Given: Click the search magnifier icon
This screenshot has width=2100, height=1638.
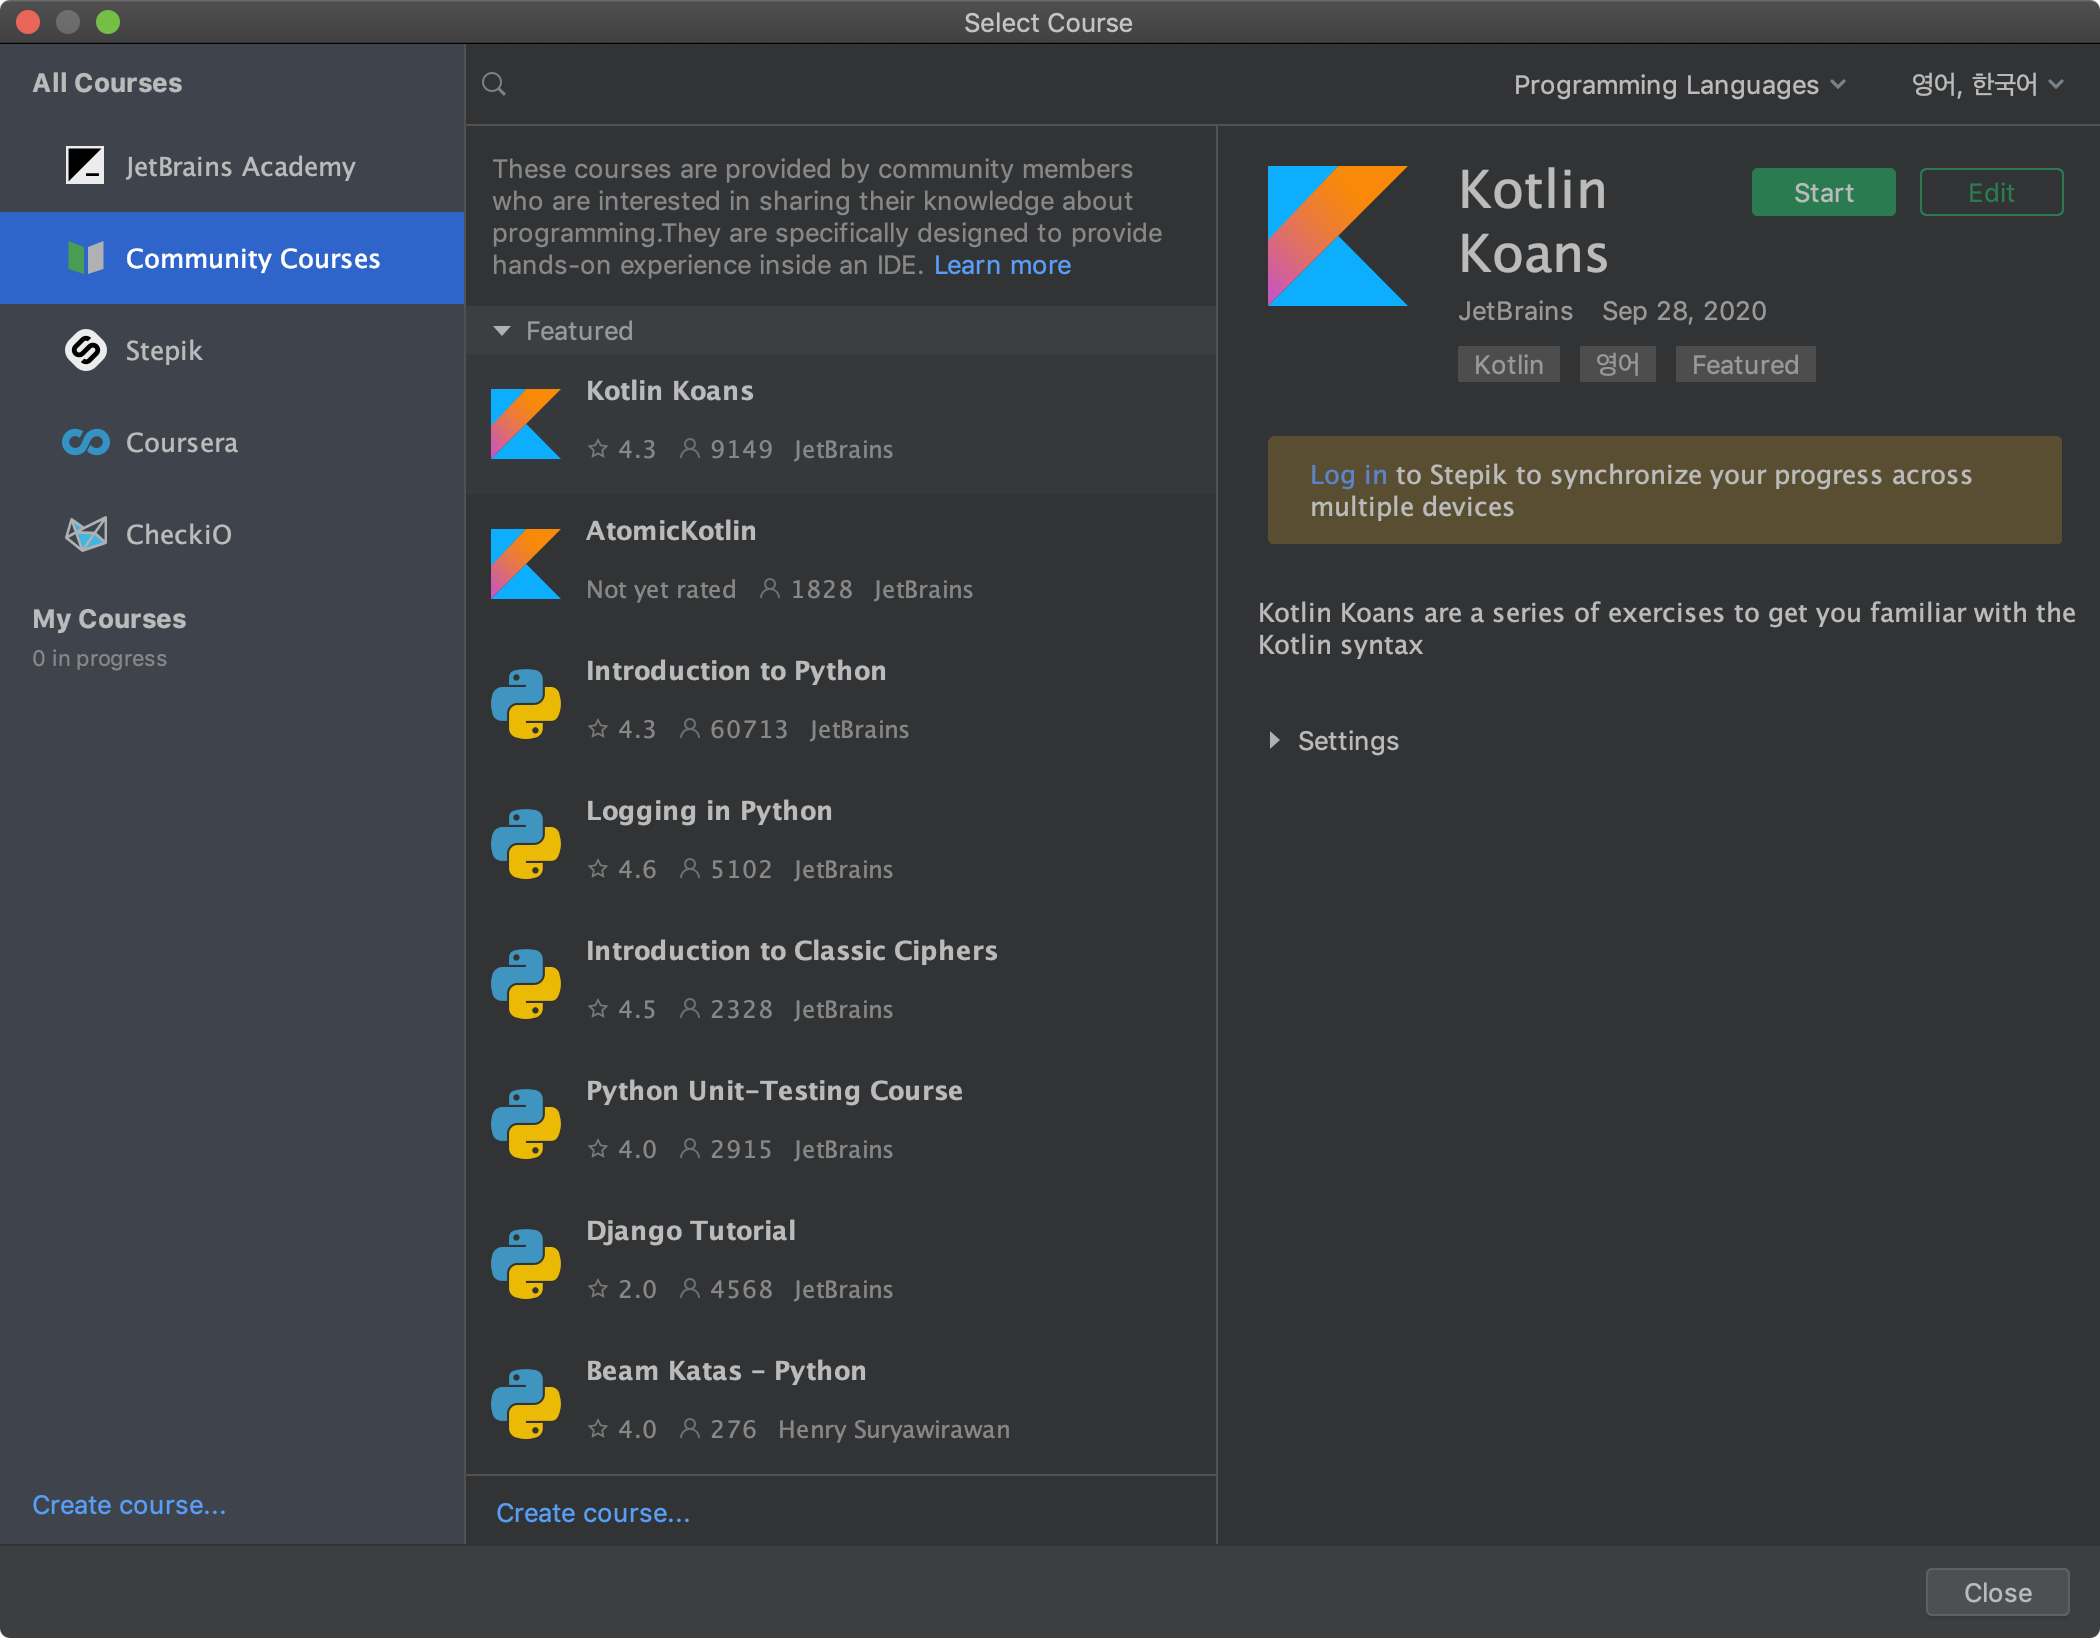Looking at the screenshot, I should [x=494, y=84].
